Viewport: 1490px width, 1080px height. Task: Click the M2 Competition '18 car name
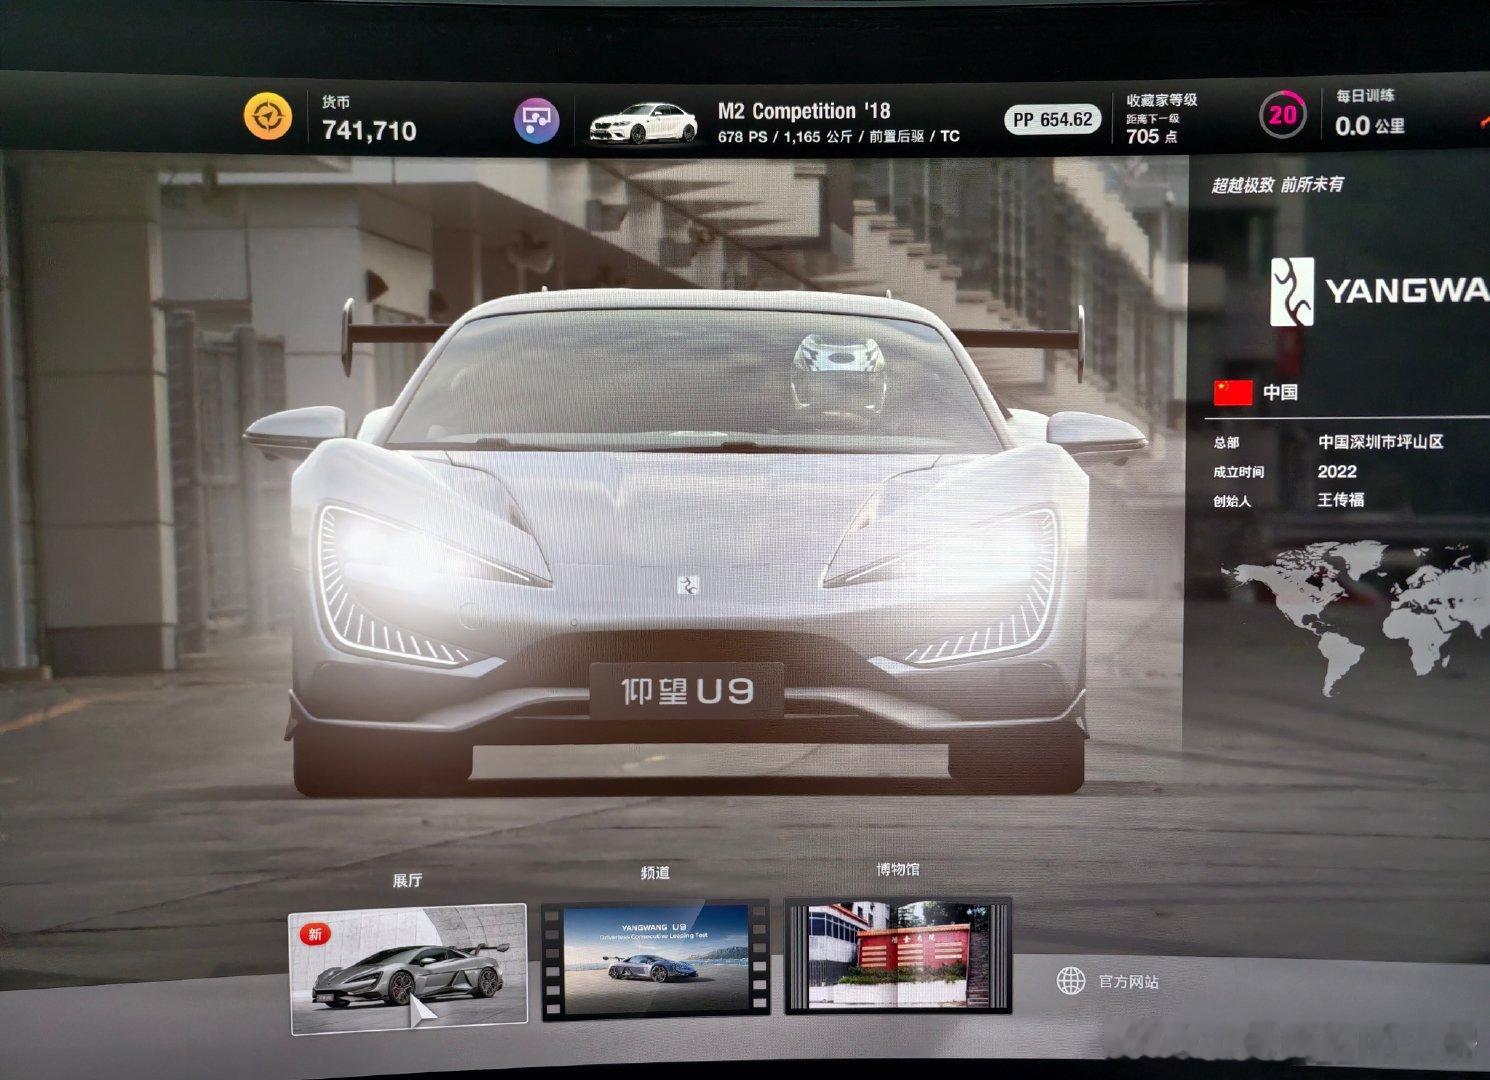click(x=804, y=111)
